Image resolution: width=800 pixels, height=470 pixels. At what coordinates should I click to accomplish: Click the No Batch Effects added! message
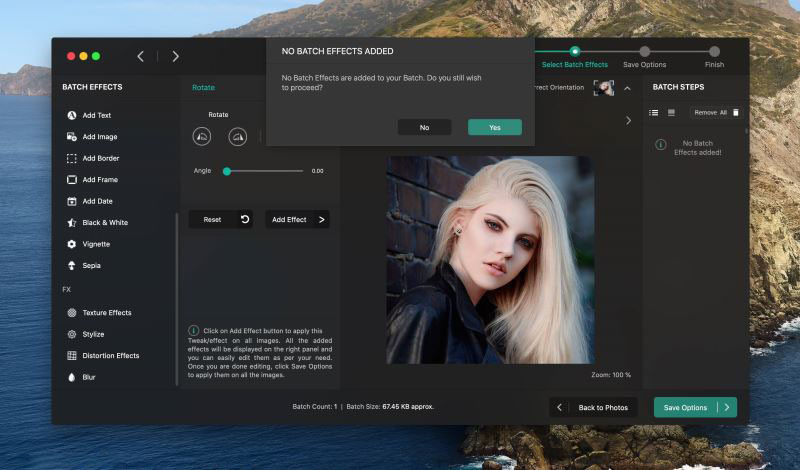tap(697, 148)
